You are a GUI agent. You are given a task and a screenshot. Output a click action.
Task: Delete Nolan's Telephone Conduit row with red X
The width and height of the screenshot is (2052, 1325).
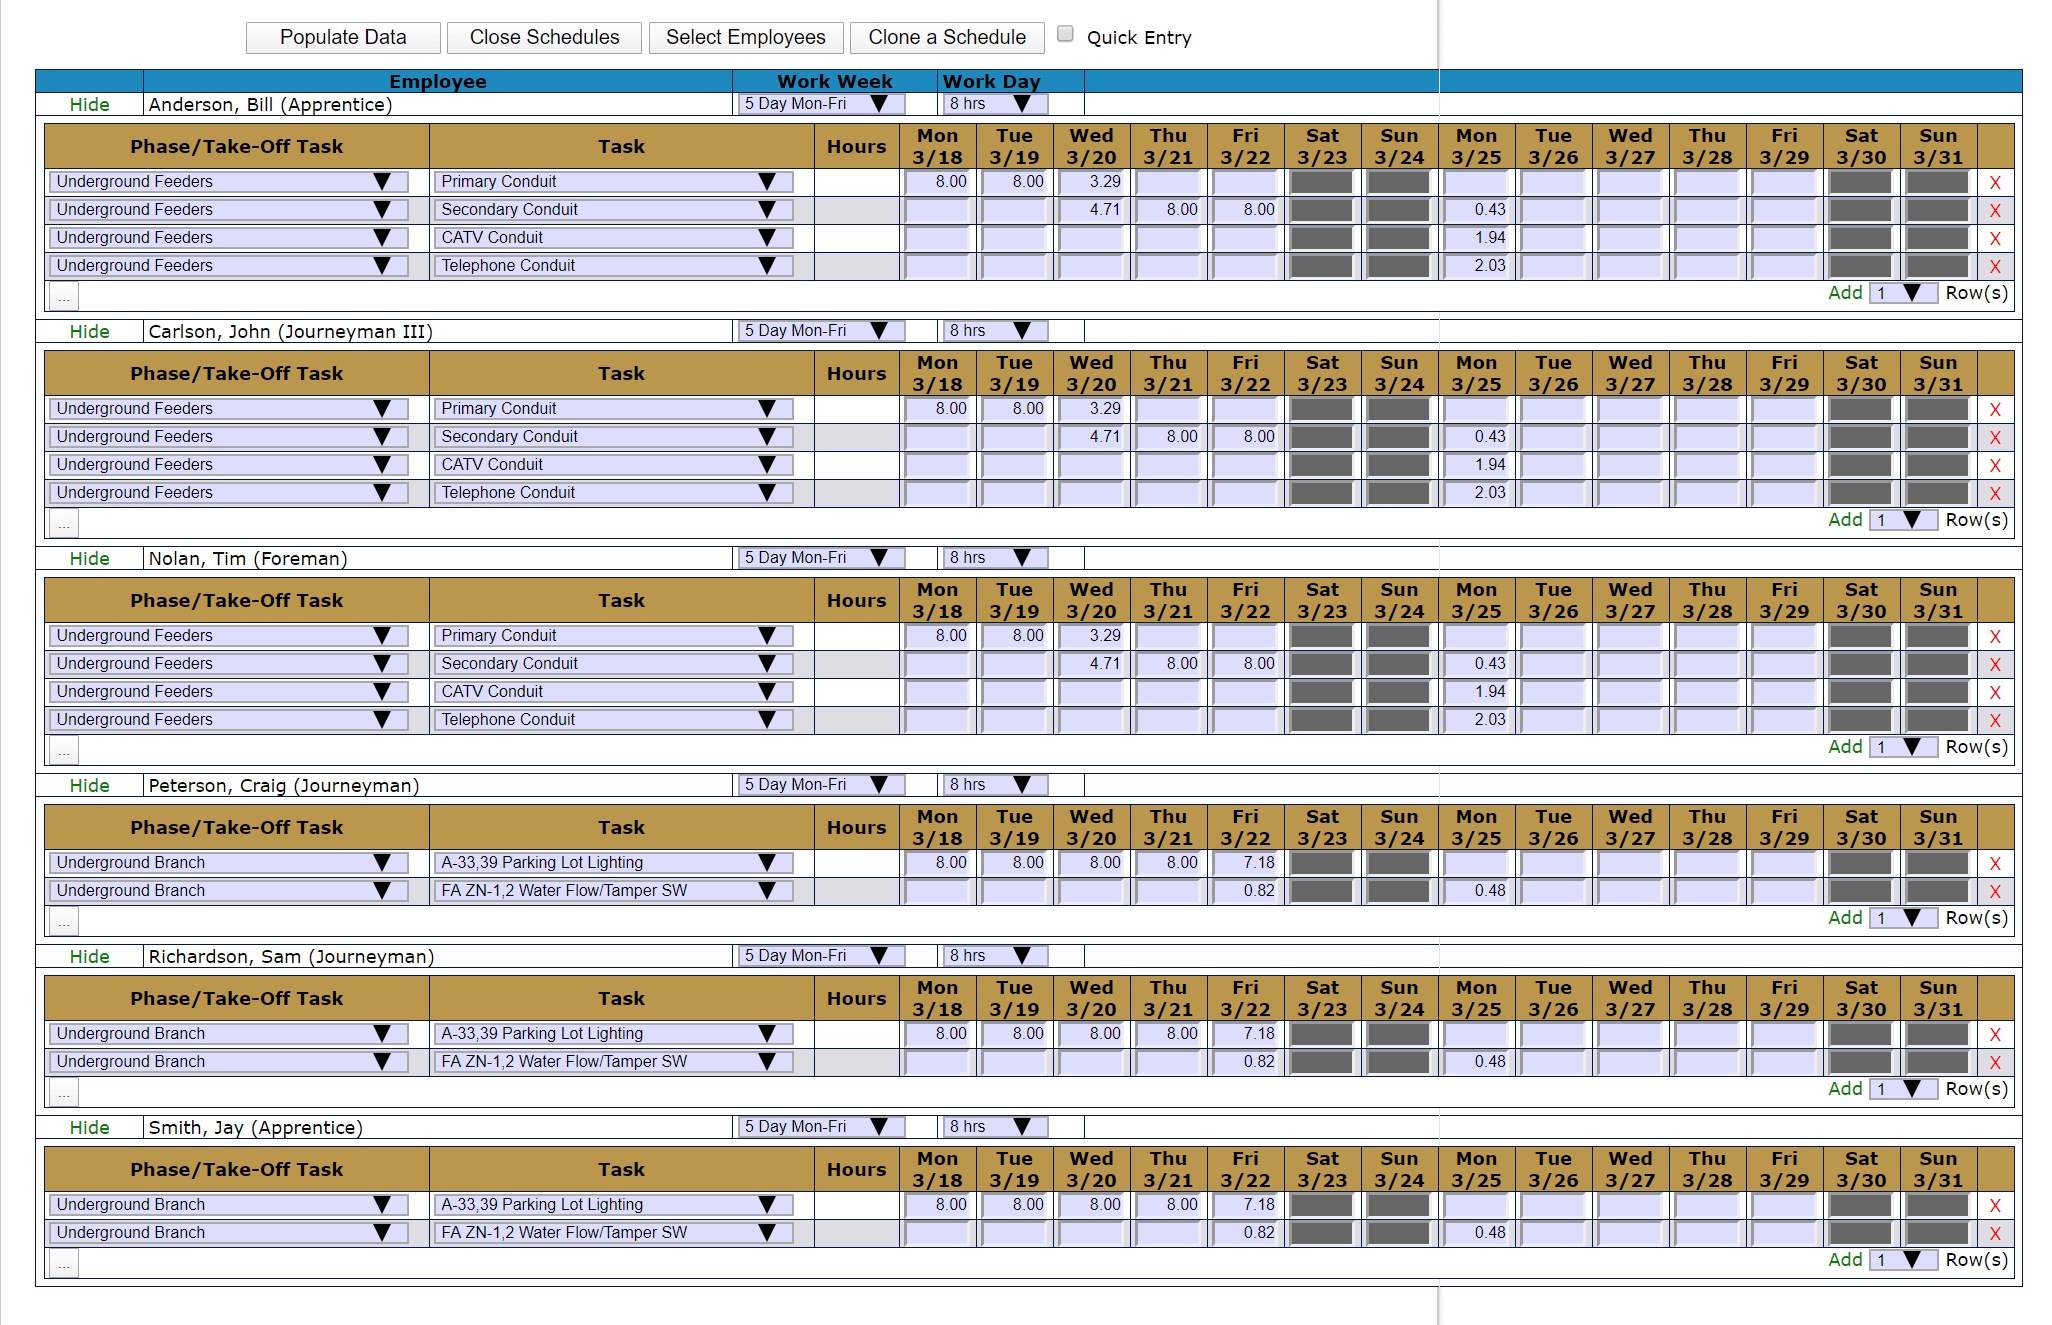pos(1995,720)
